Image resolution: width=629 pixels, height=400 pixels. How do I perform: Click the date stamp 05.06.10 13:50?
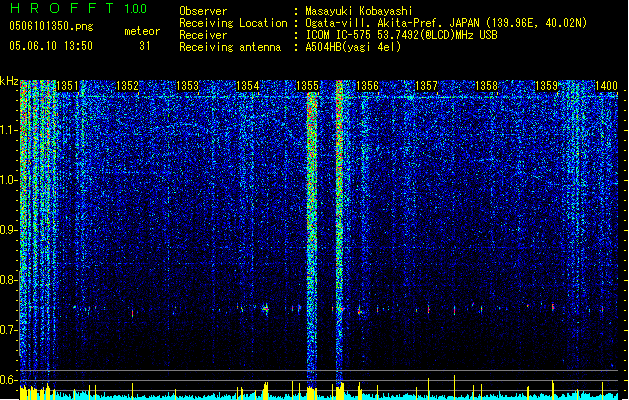(x=51, y=46)
